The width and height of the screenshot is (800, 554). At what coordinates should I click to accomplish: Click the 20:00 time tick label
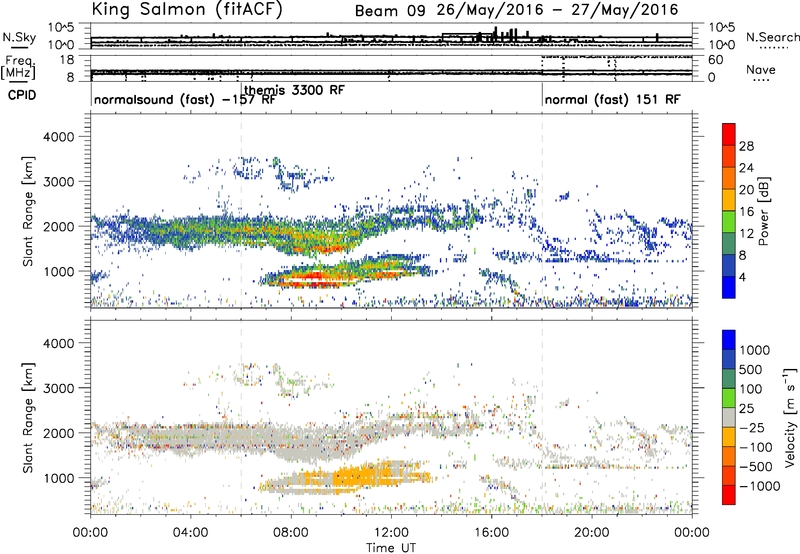coord(591,533)
